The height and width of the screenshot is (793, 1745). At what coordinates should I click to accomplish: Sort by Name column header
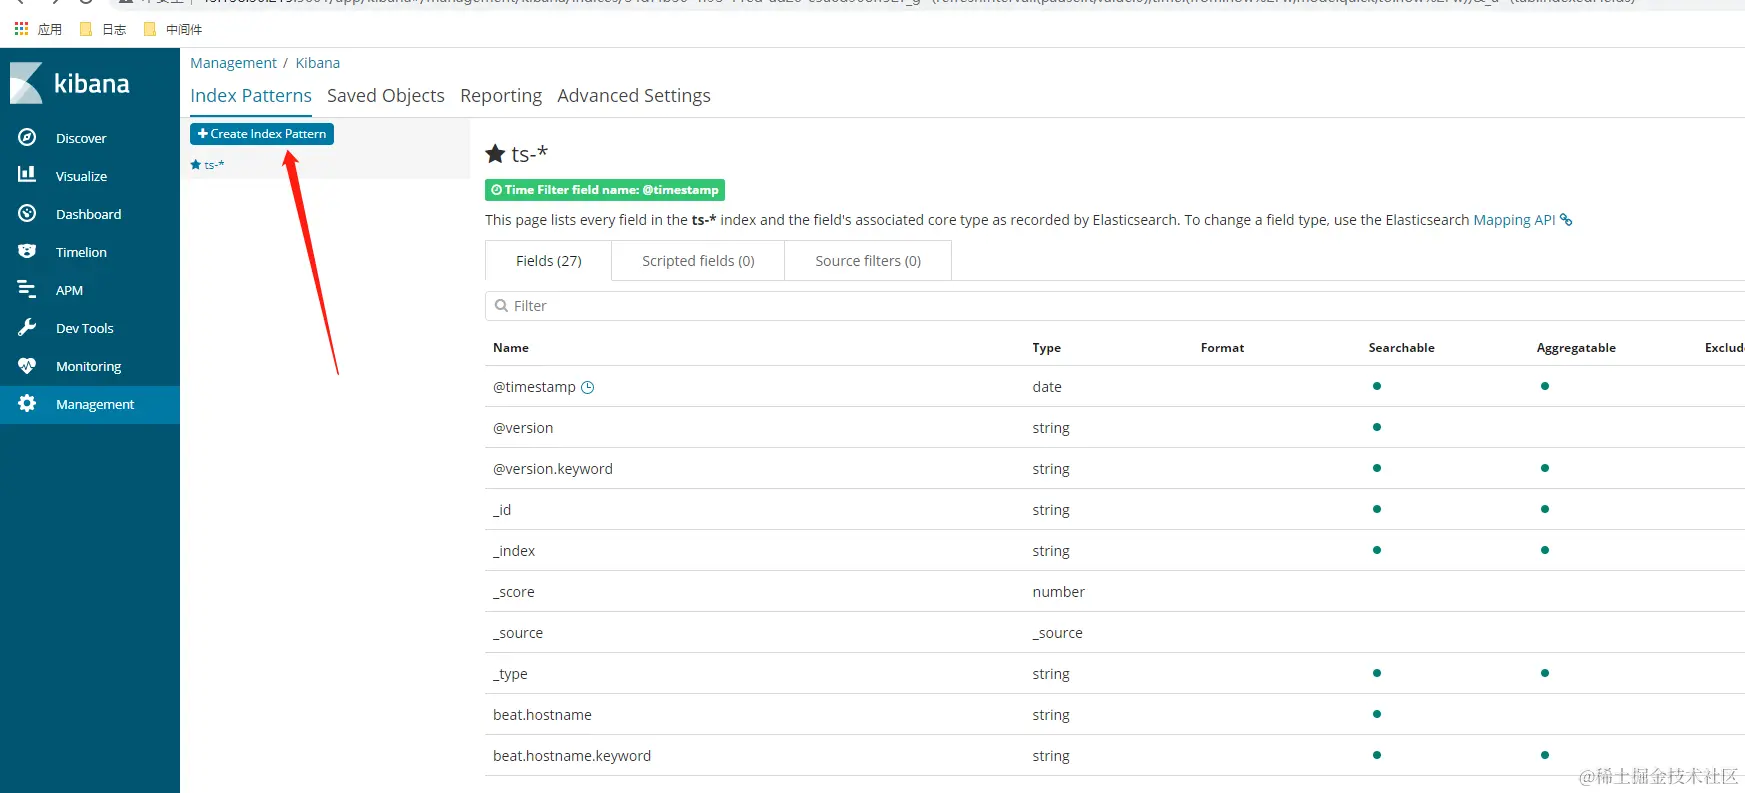point(511,348)
